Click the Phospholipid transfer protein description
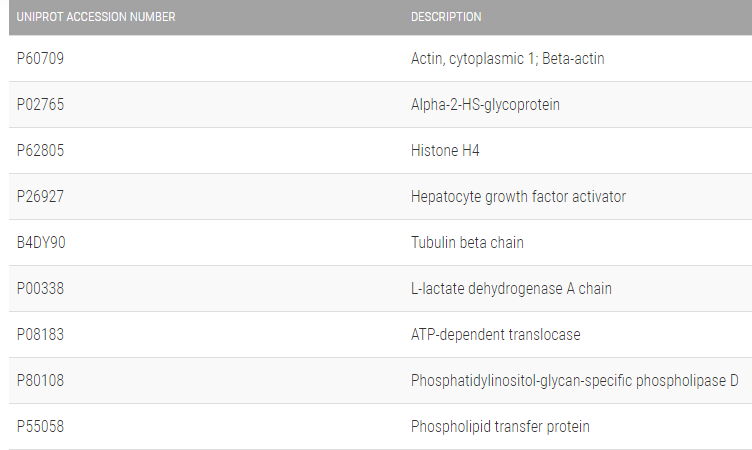The height and width of the screenshot is (450, 752). 500,427
